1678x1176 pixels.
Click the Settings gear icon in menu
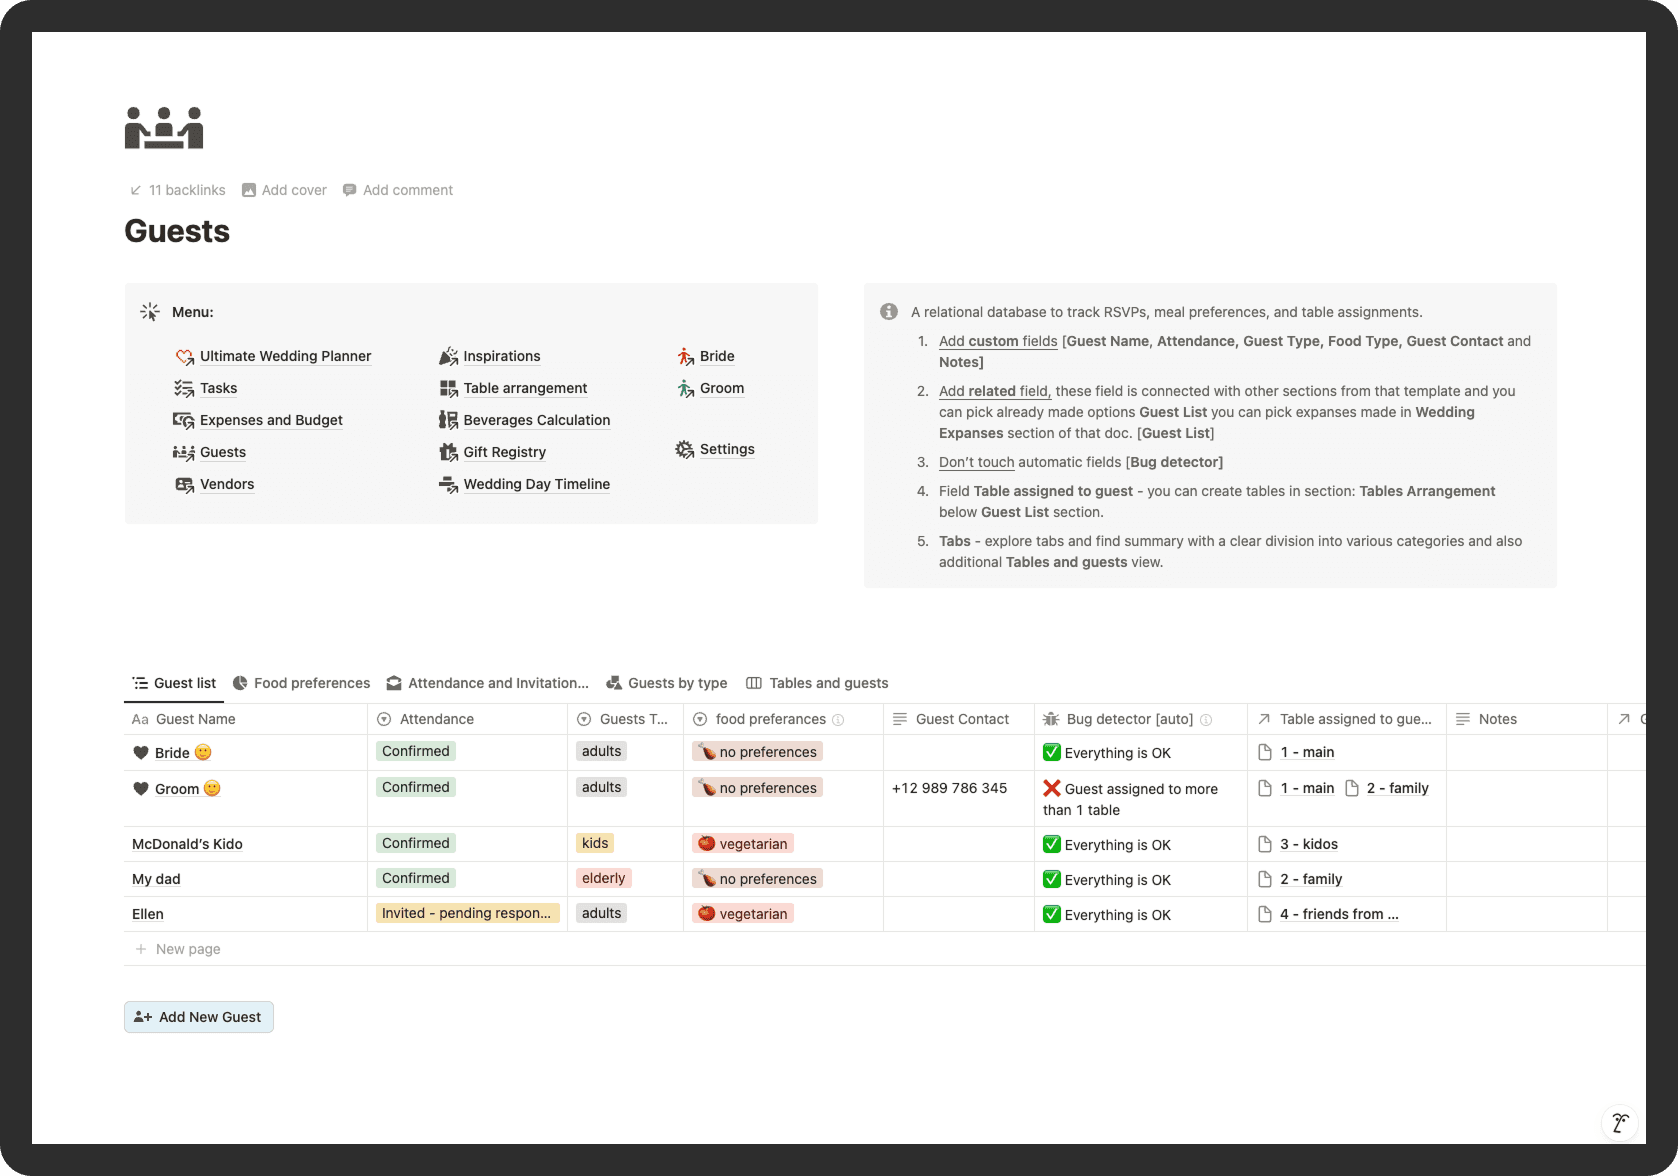pos(685,450)
